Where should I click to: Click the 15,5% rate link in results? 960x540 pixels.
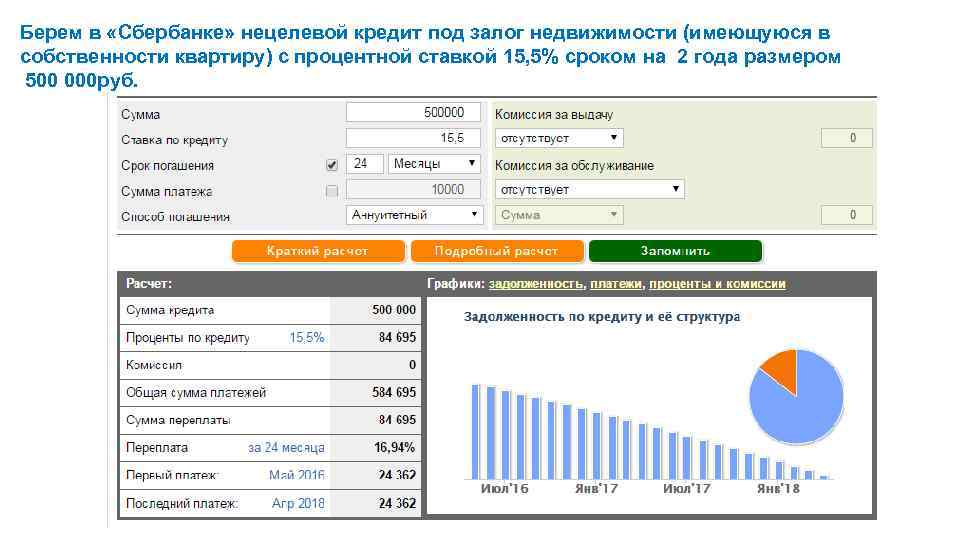coord(307,338)
